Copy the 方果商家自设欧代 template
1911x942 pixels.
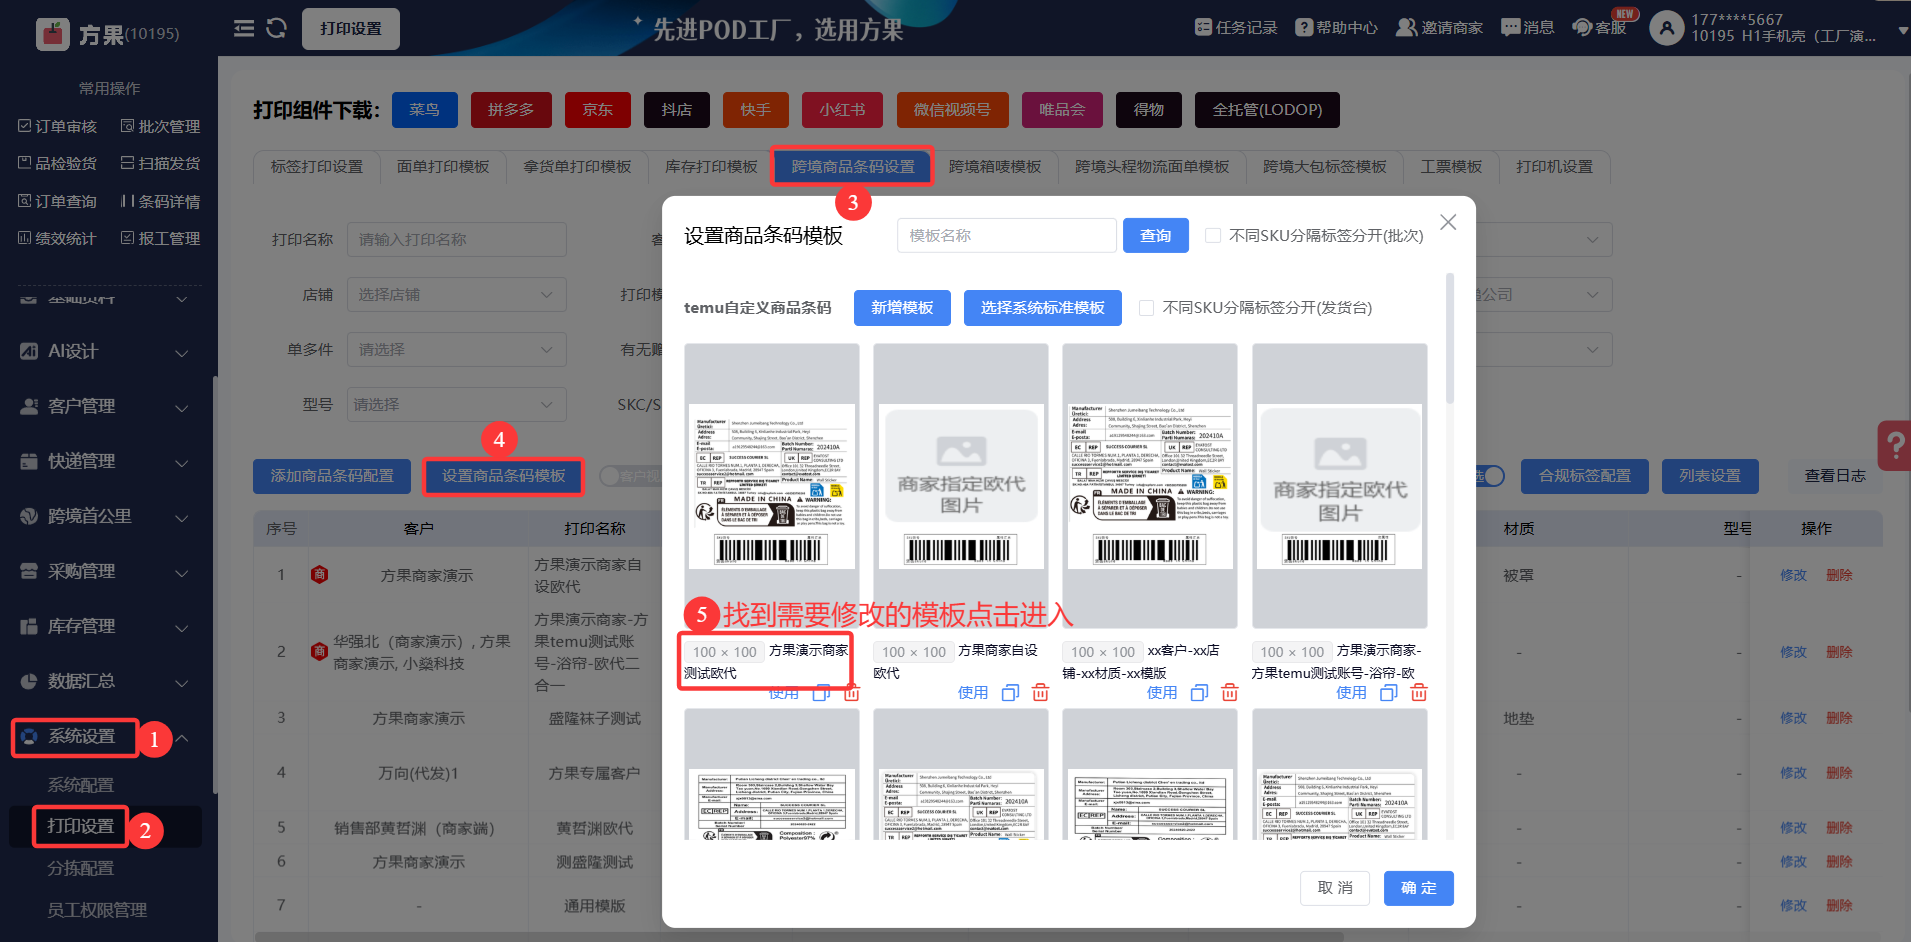click(x=1011, y=693)
